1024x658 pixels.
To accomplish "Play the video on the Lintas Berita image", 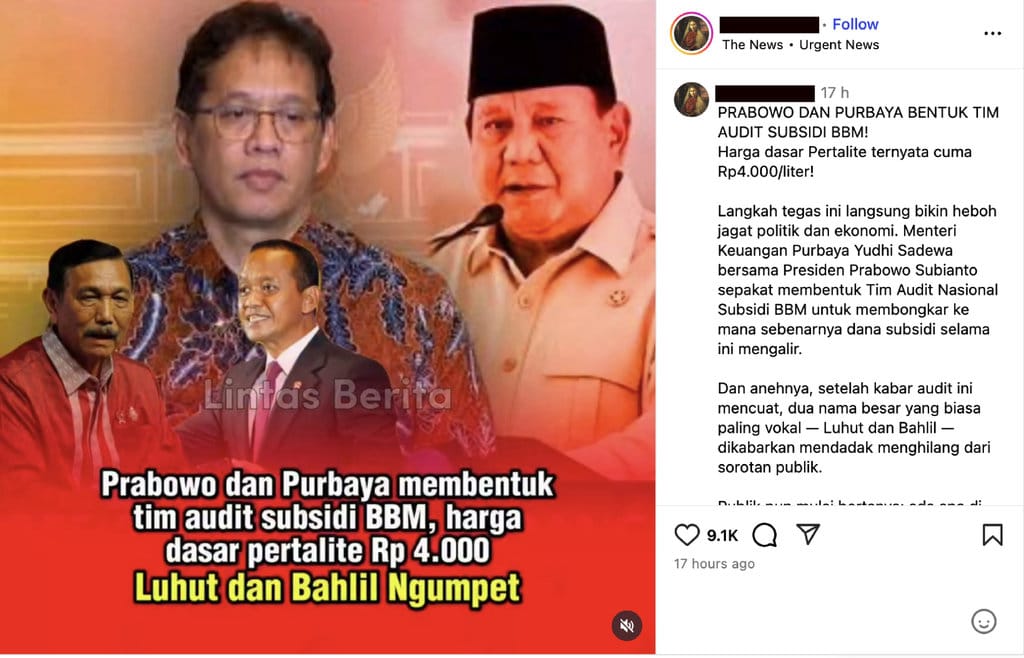I will pos(327,327).
